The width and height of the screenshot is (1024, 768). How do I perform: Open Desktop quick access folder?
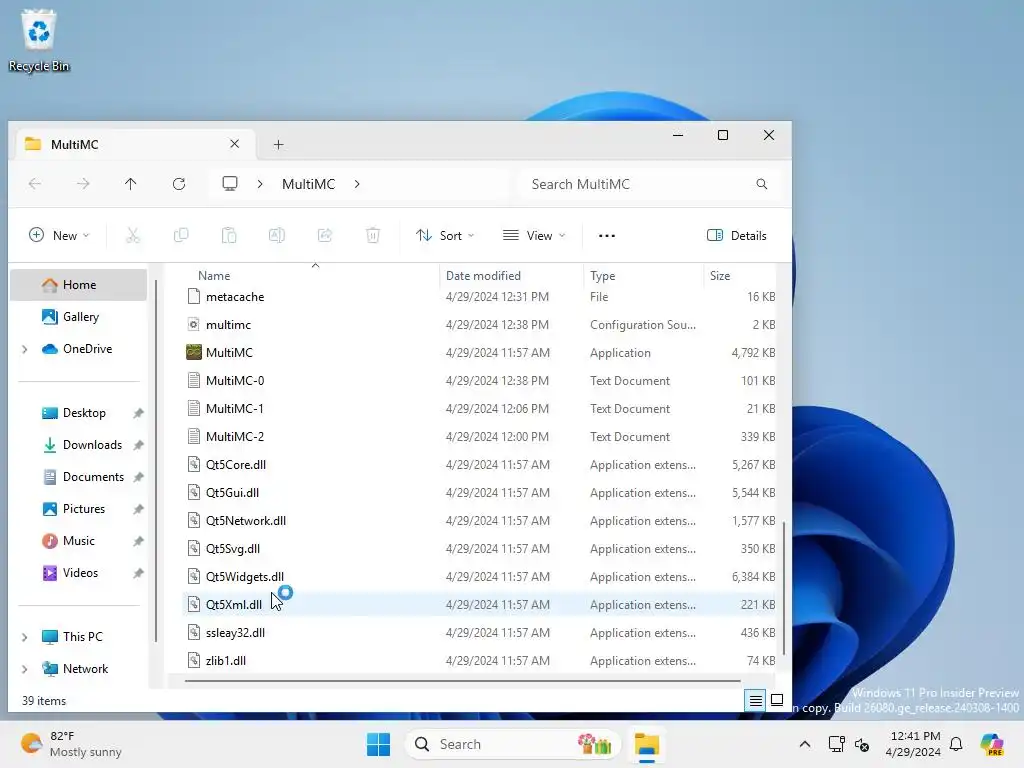click(x=78, y=413)
